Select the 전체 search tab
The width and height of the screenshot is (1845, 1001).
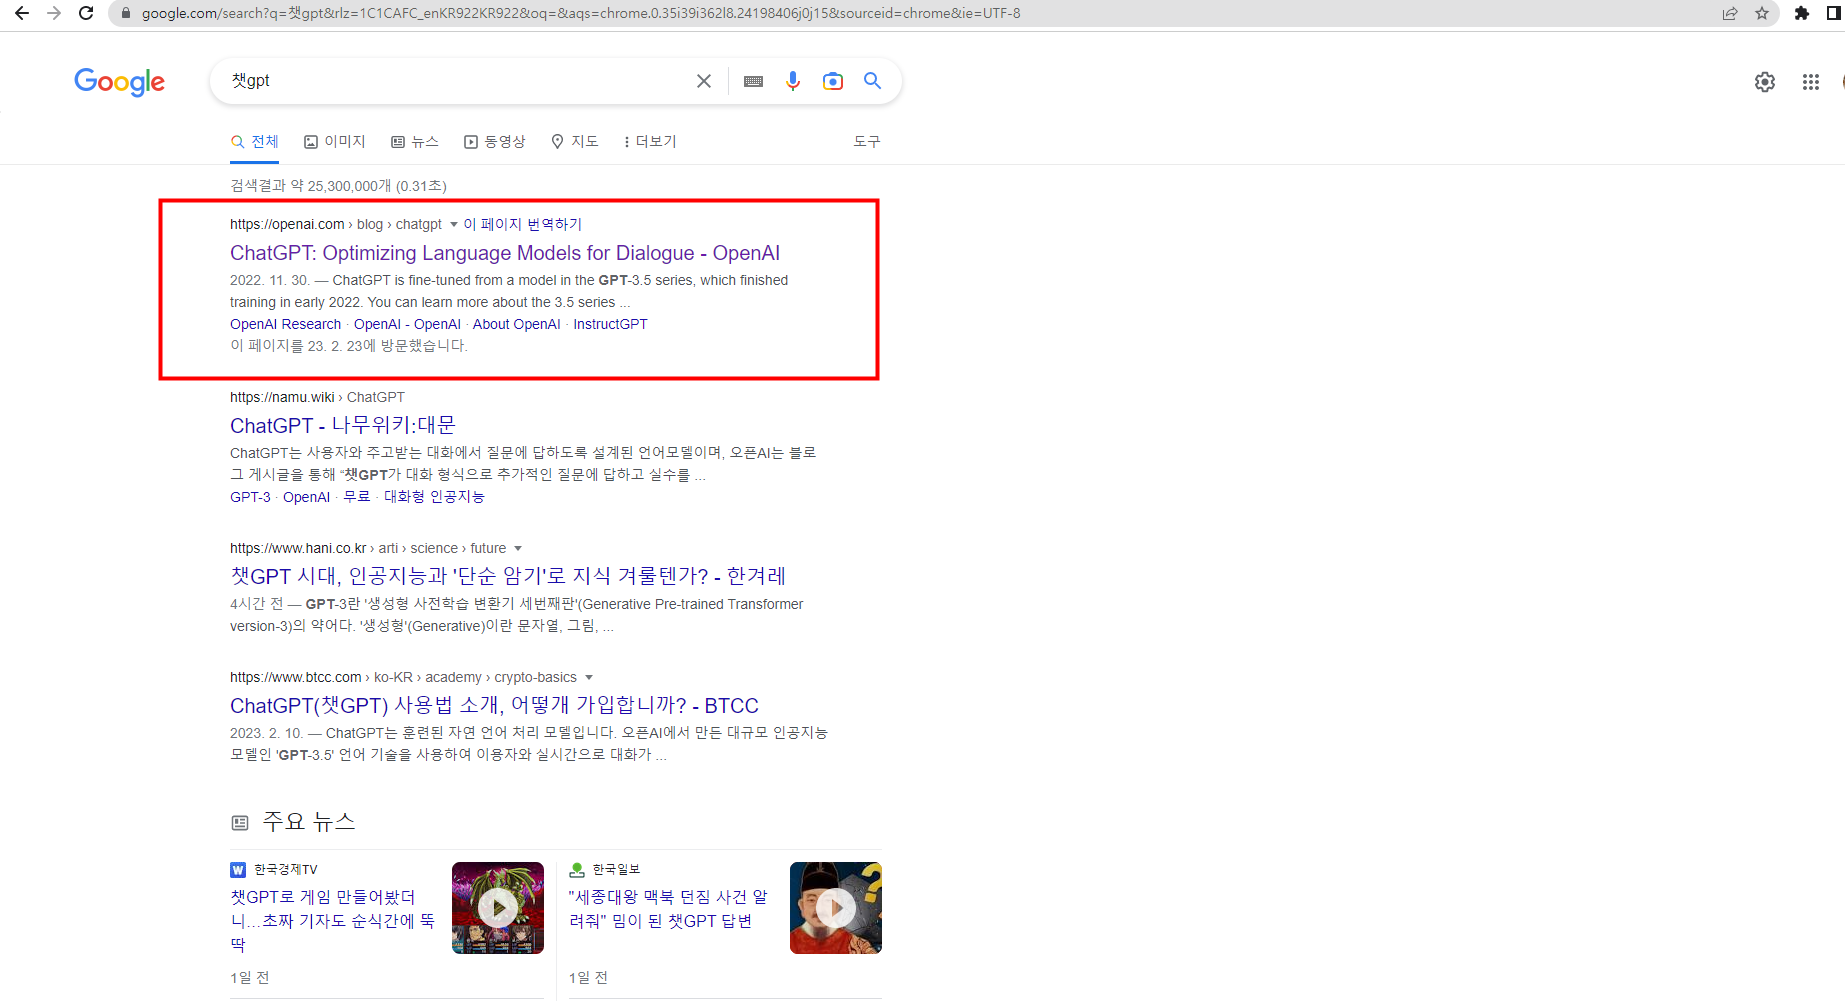pyautogui.click(x=255, y=142)
